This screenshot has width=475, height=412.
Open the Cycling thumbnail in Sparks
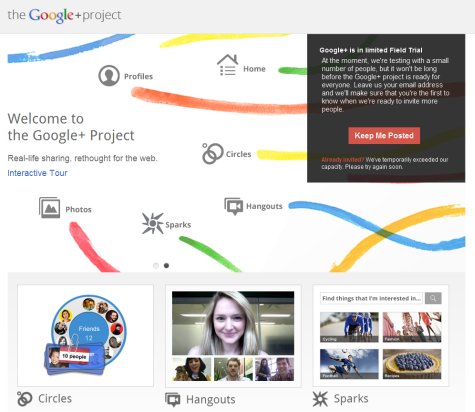click(349, 327)
